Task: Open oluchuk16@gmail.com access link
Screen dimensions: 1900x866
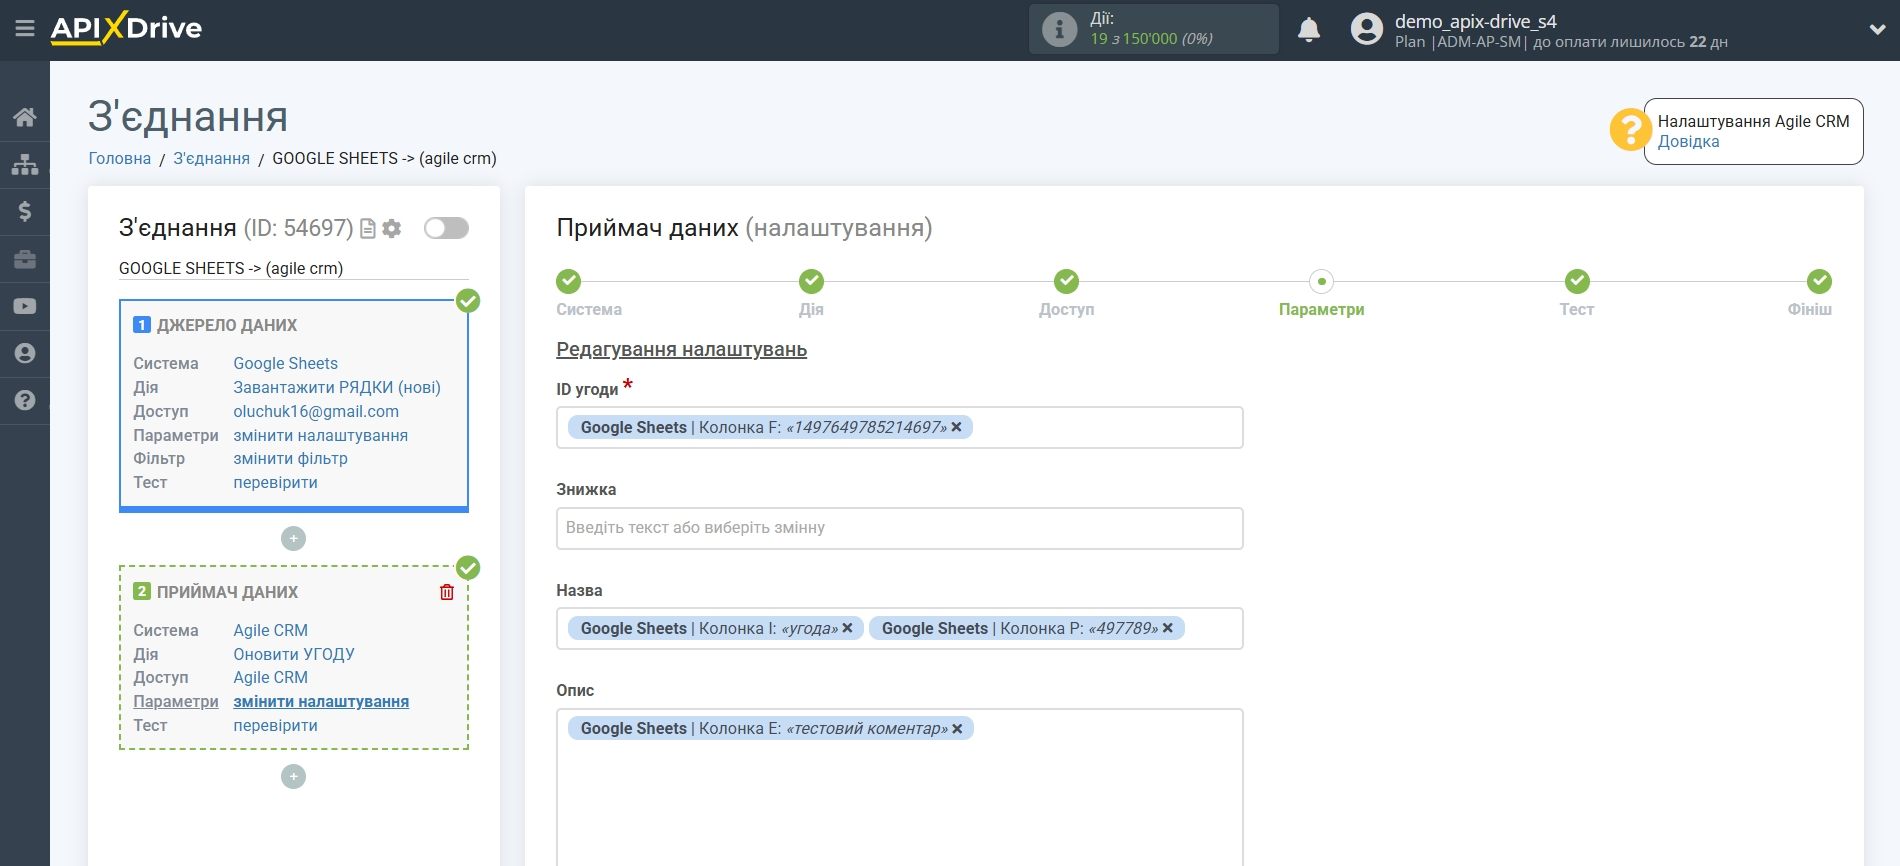Action: 316,411
